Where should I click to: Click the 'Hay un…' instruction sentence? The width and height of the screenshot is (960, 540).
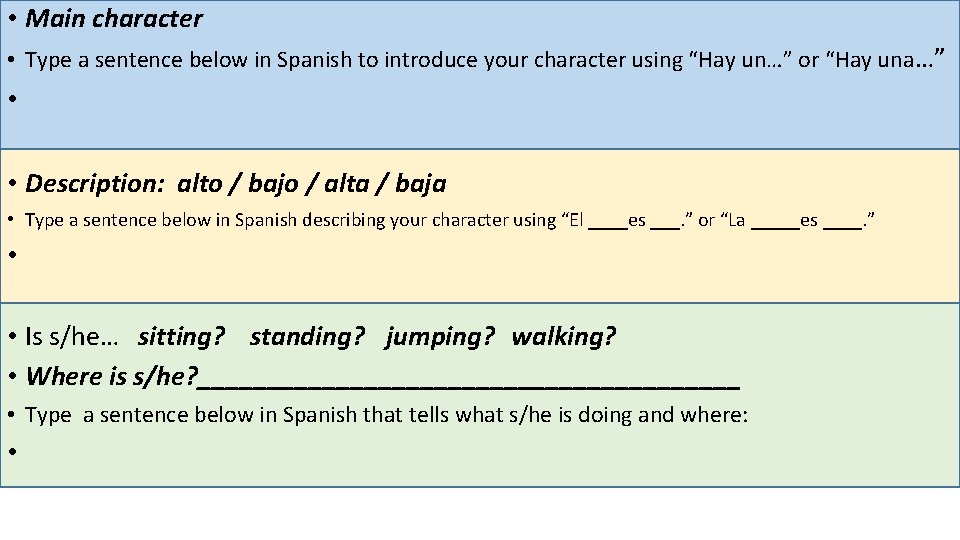tap(484, 60)
